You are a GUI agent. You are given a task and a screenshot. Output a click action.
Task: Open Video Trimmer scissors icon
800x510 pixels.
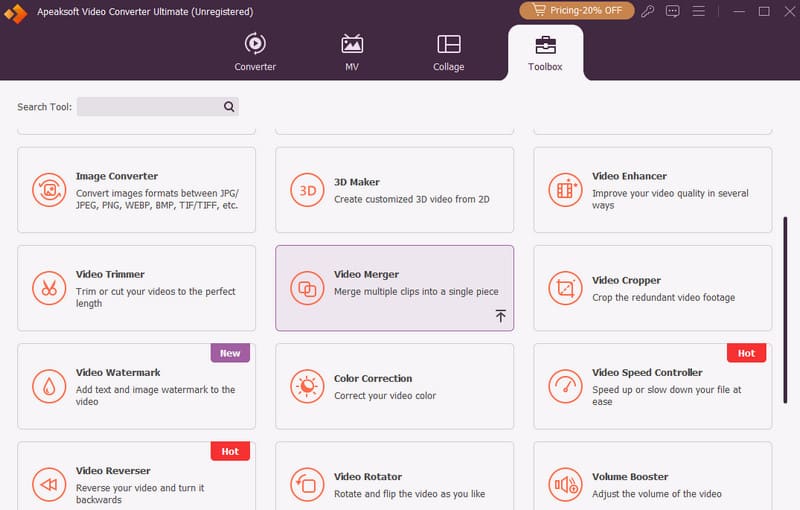click(x=48, y=288)
